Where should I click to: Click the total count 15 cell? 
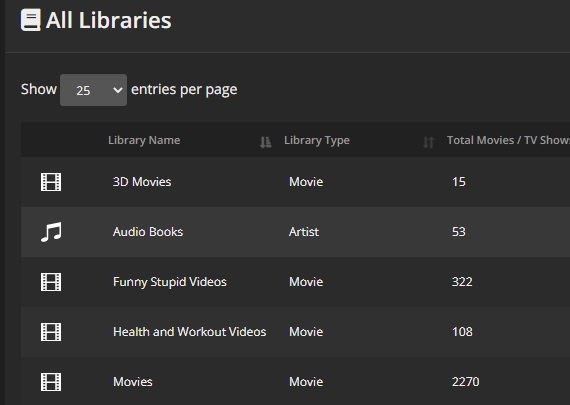coord(458,182)
